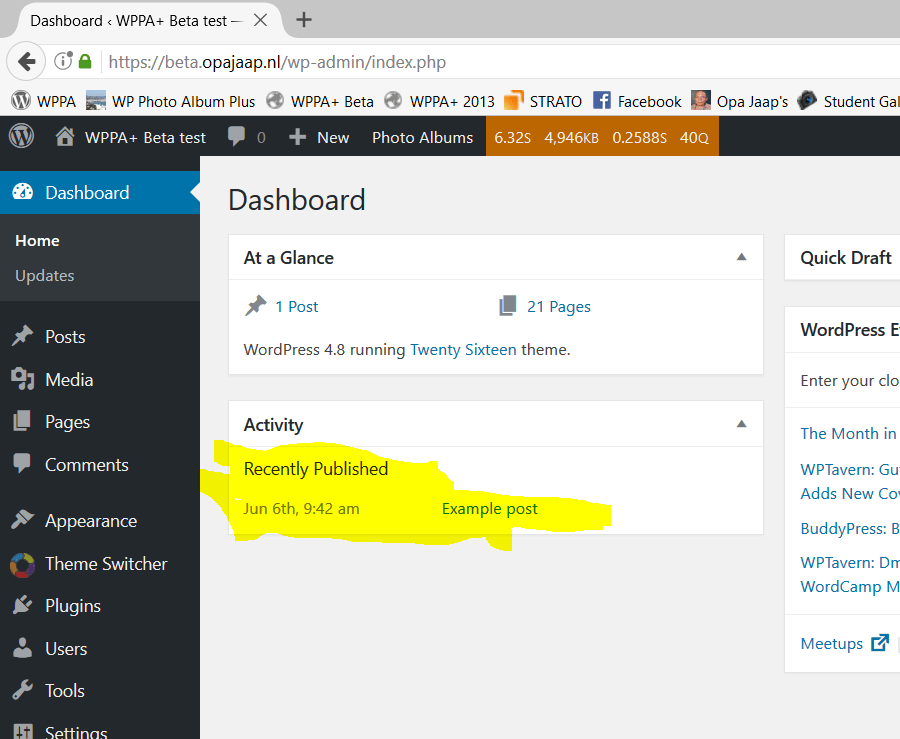Screen dimensions: 900x739
Task: Go to the Home submenu item
Action: (37, 240)
